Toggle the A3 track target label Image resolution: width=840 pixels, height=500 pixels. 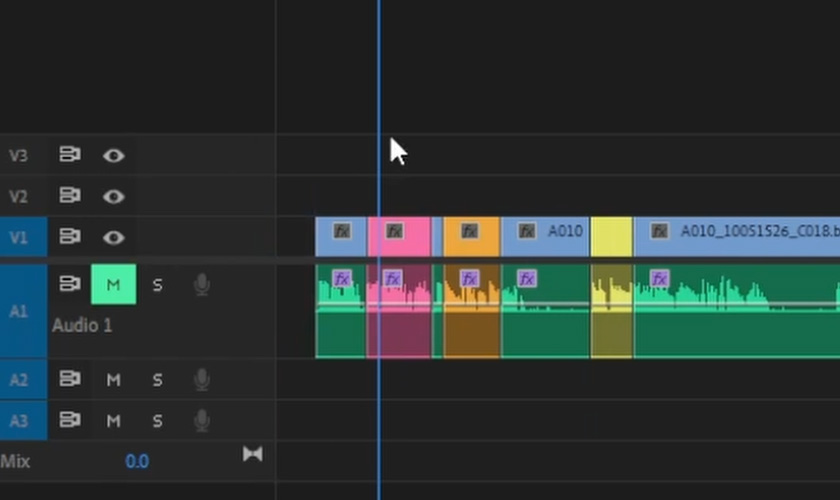[x=24, y=421]
